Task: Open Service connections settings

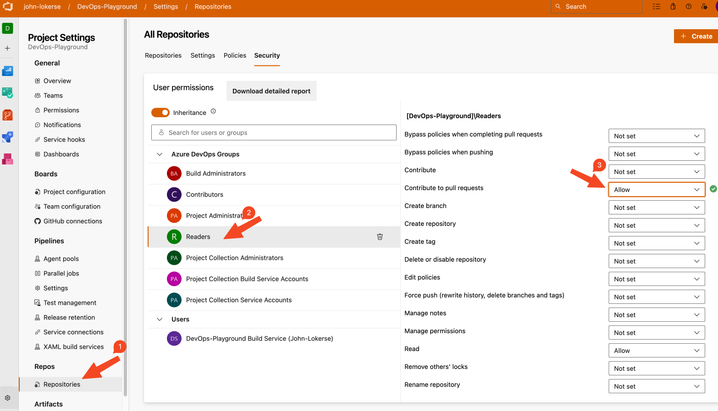Action: [73, 332]
